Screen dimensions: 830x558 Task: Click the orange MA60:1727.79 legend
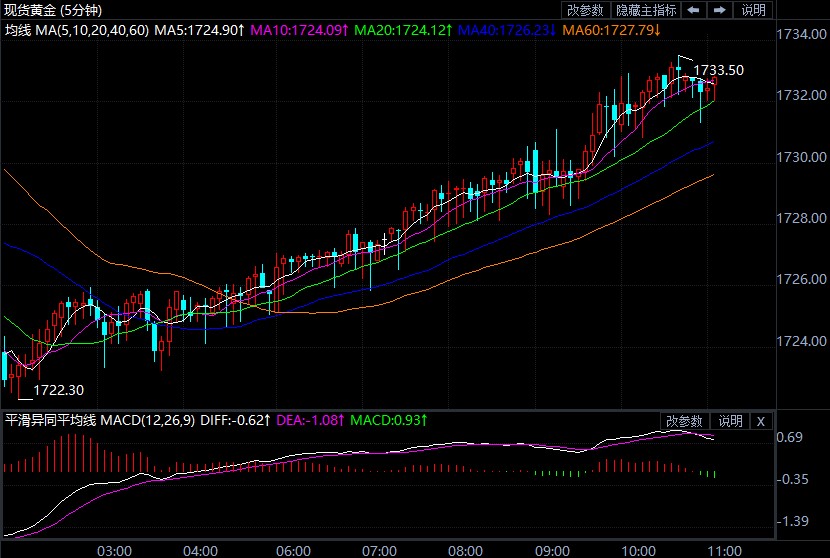(x=611, y=30)
